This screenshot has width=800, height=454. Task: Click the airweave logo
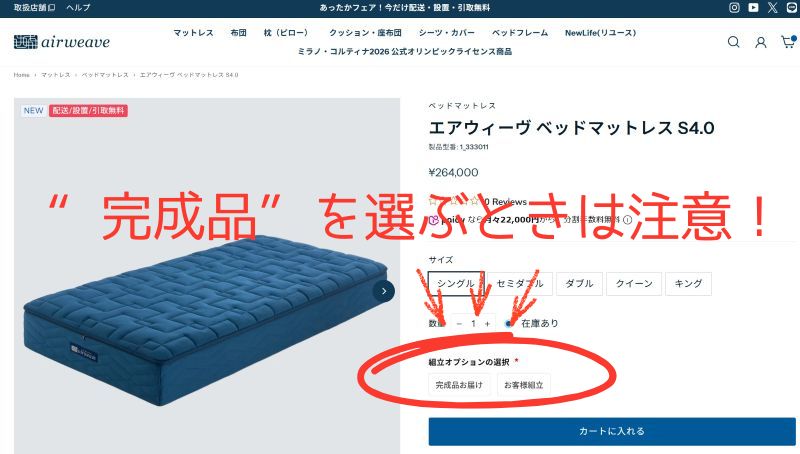62,42
